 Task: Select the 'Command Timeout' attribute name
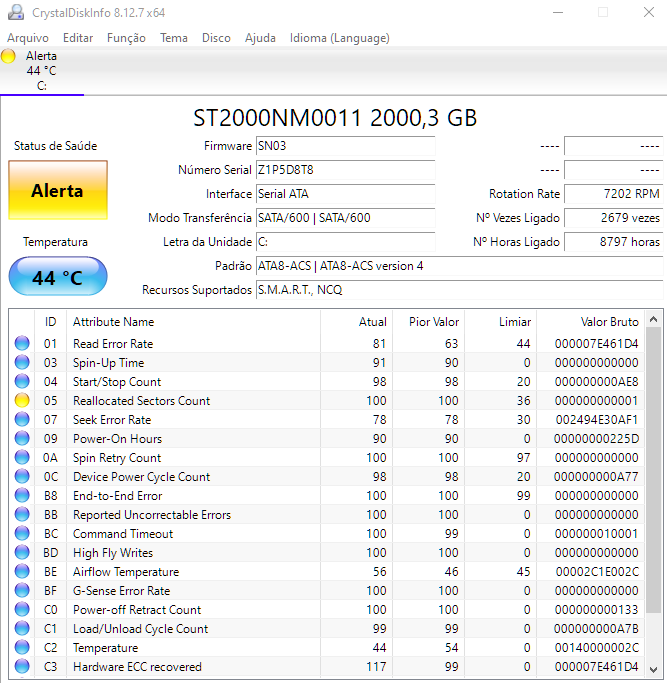pyautogui.click(x=123, y=534)
